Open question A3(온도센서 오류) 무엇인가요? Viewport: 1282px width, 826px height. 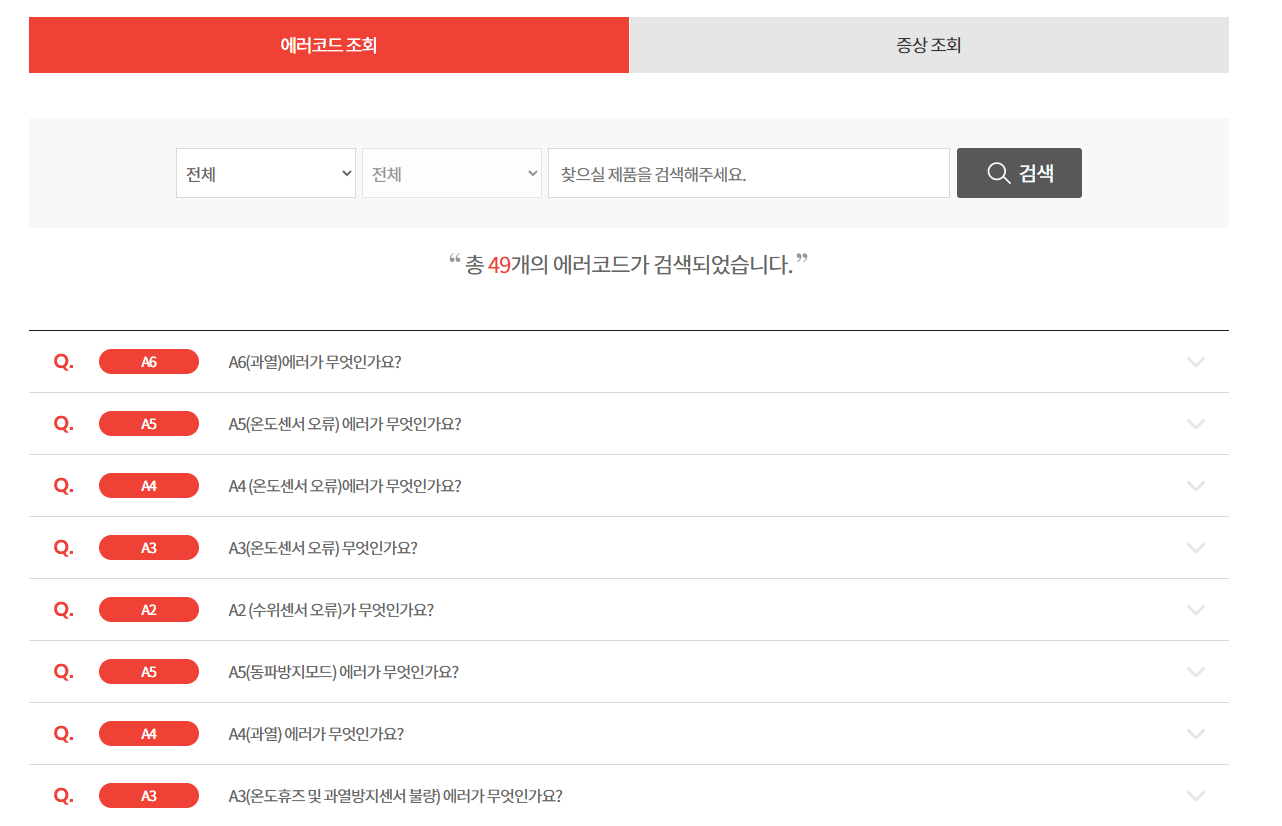(x=323, y=548)
